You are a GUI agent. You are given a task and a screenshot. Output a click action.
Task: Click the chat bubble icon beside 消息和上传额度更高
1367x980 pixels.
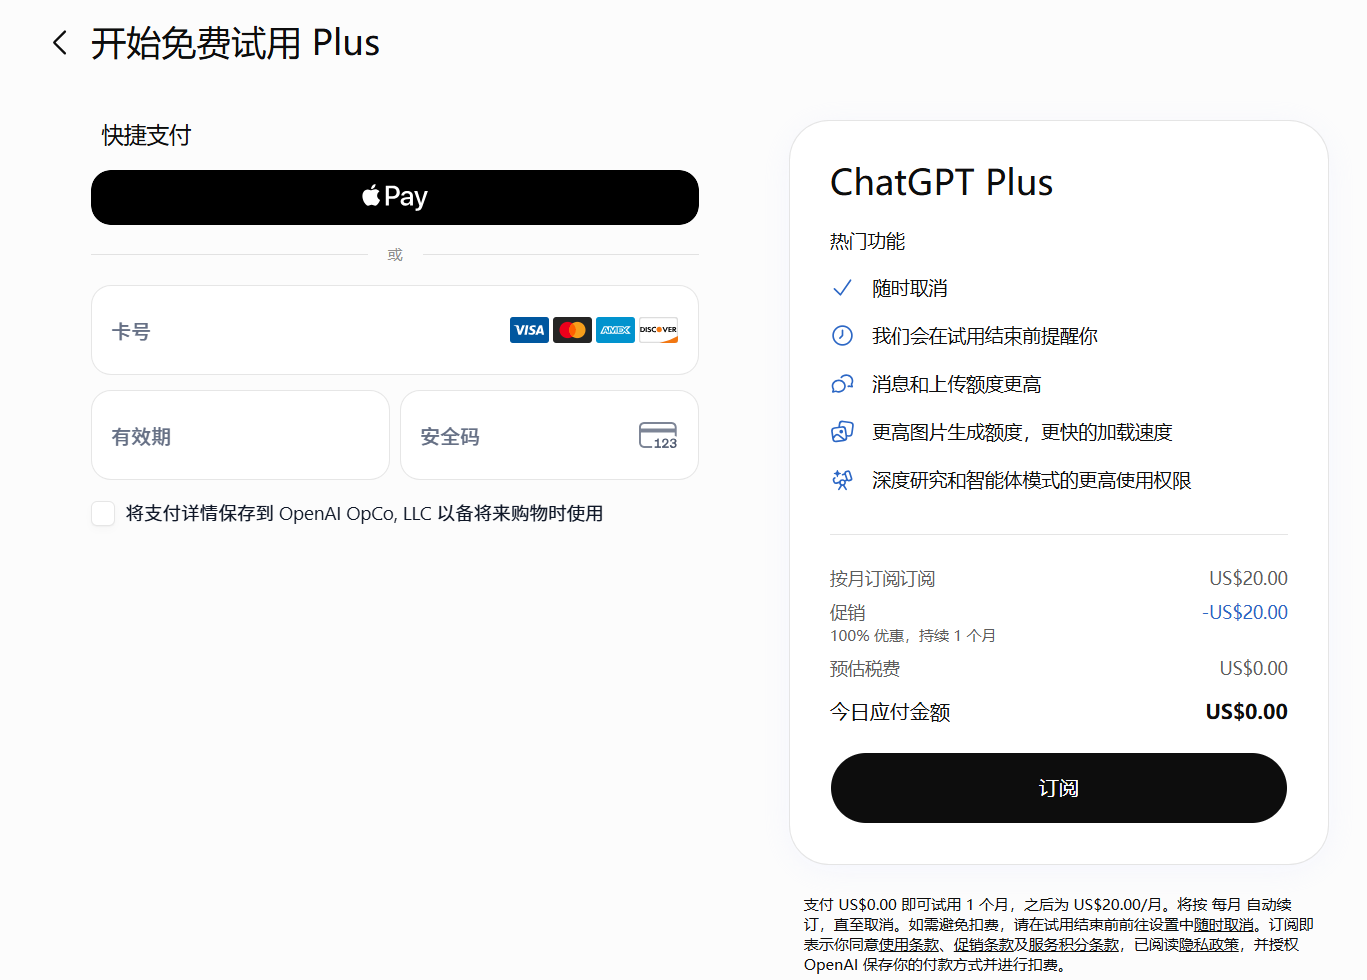[x=842, y=384]
